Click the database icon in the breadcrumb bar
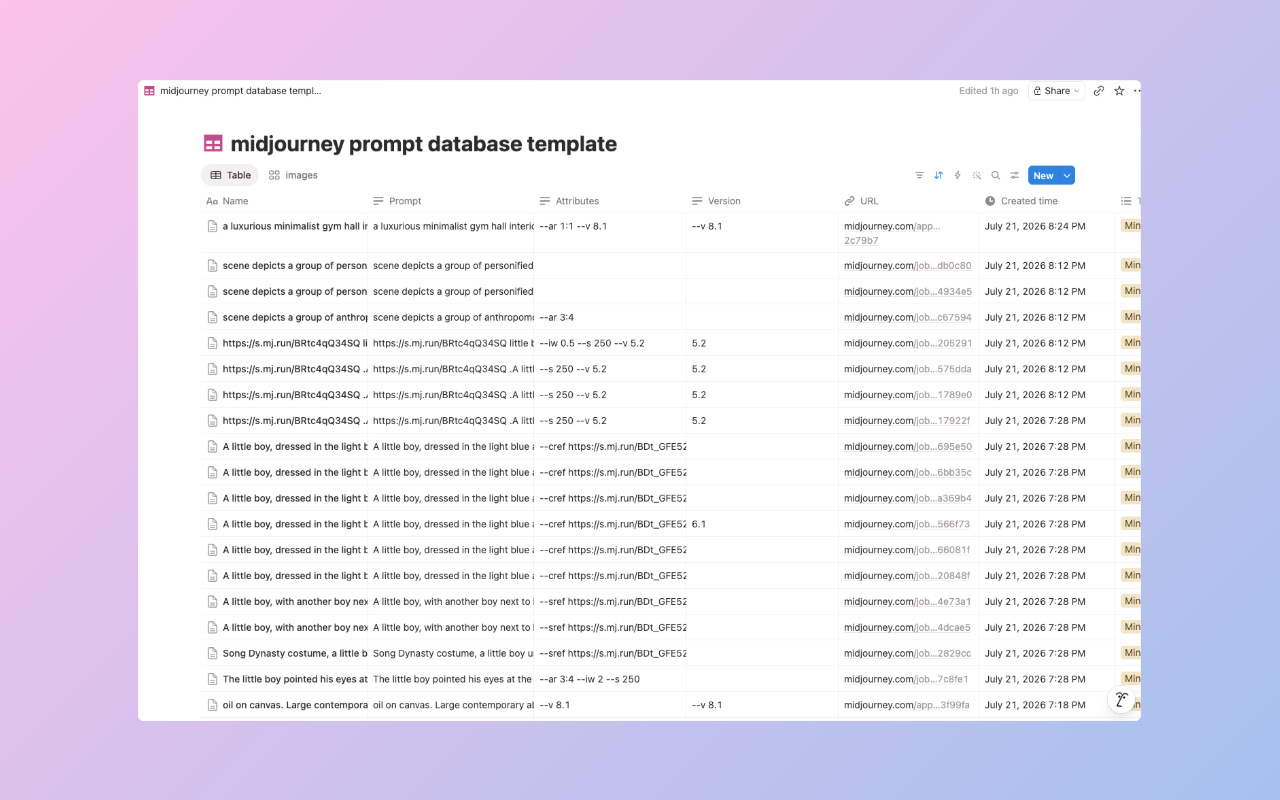Screen dimensions: 1280x800 (149, 91)
